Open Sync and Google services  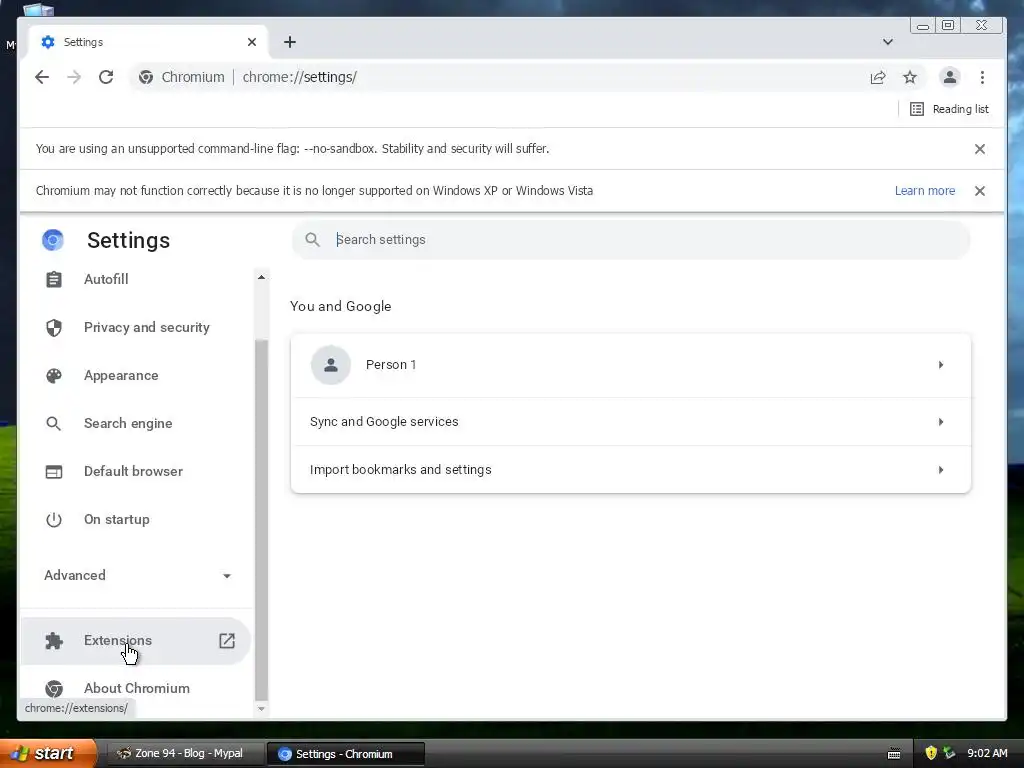coord(631,422)
